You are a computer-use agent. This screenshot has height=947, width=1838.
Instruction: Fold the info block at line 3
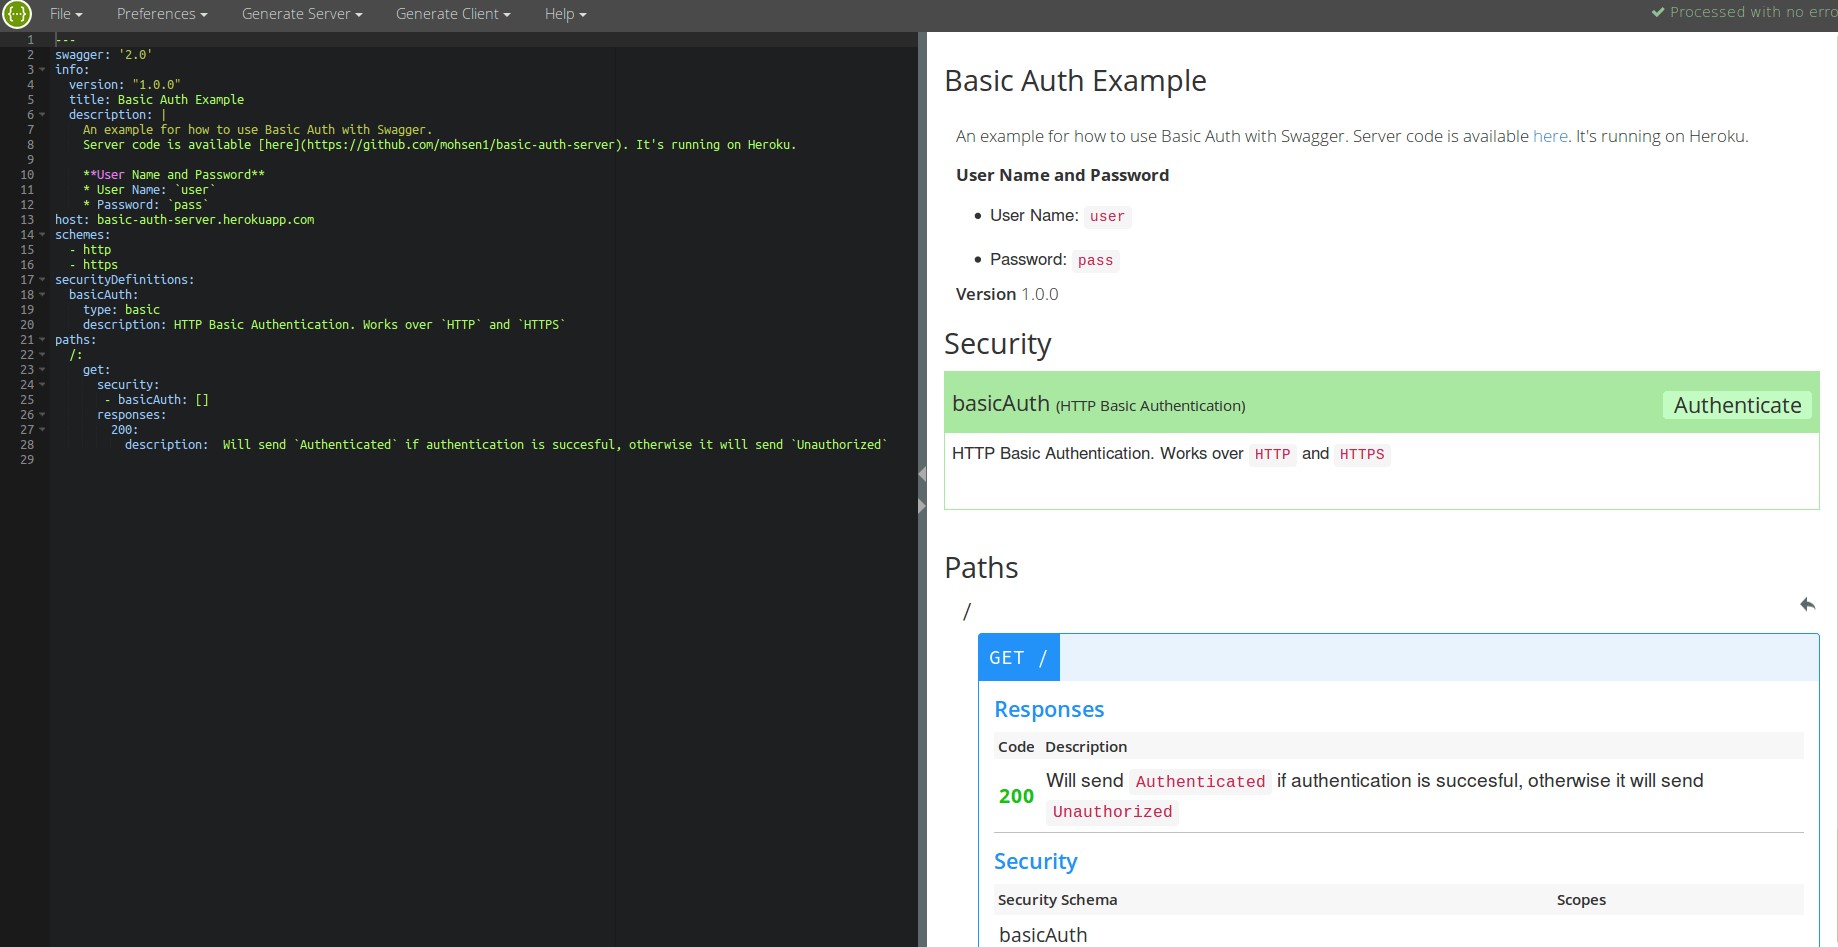click(x=42, y=70)
